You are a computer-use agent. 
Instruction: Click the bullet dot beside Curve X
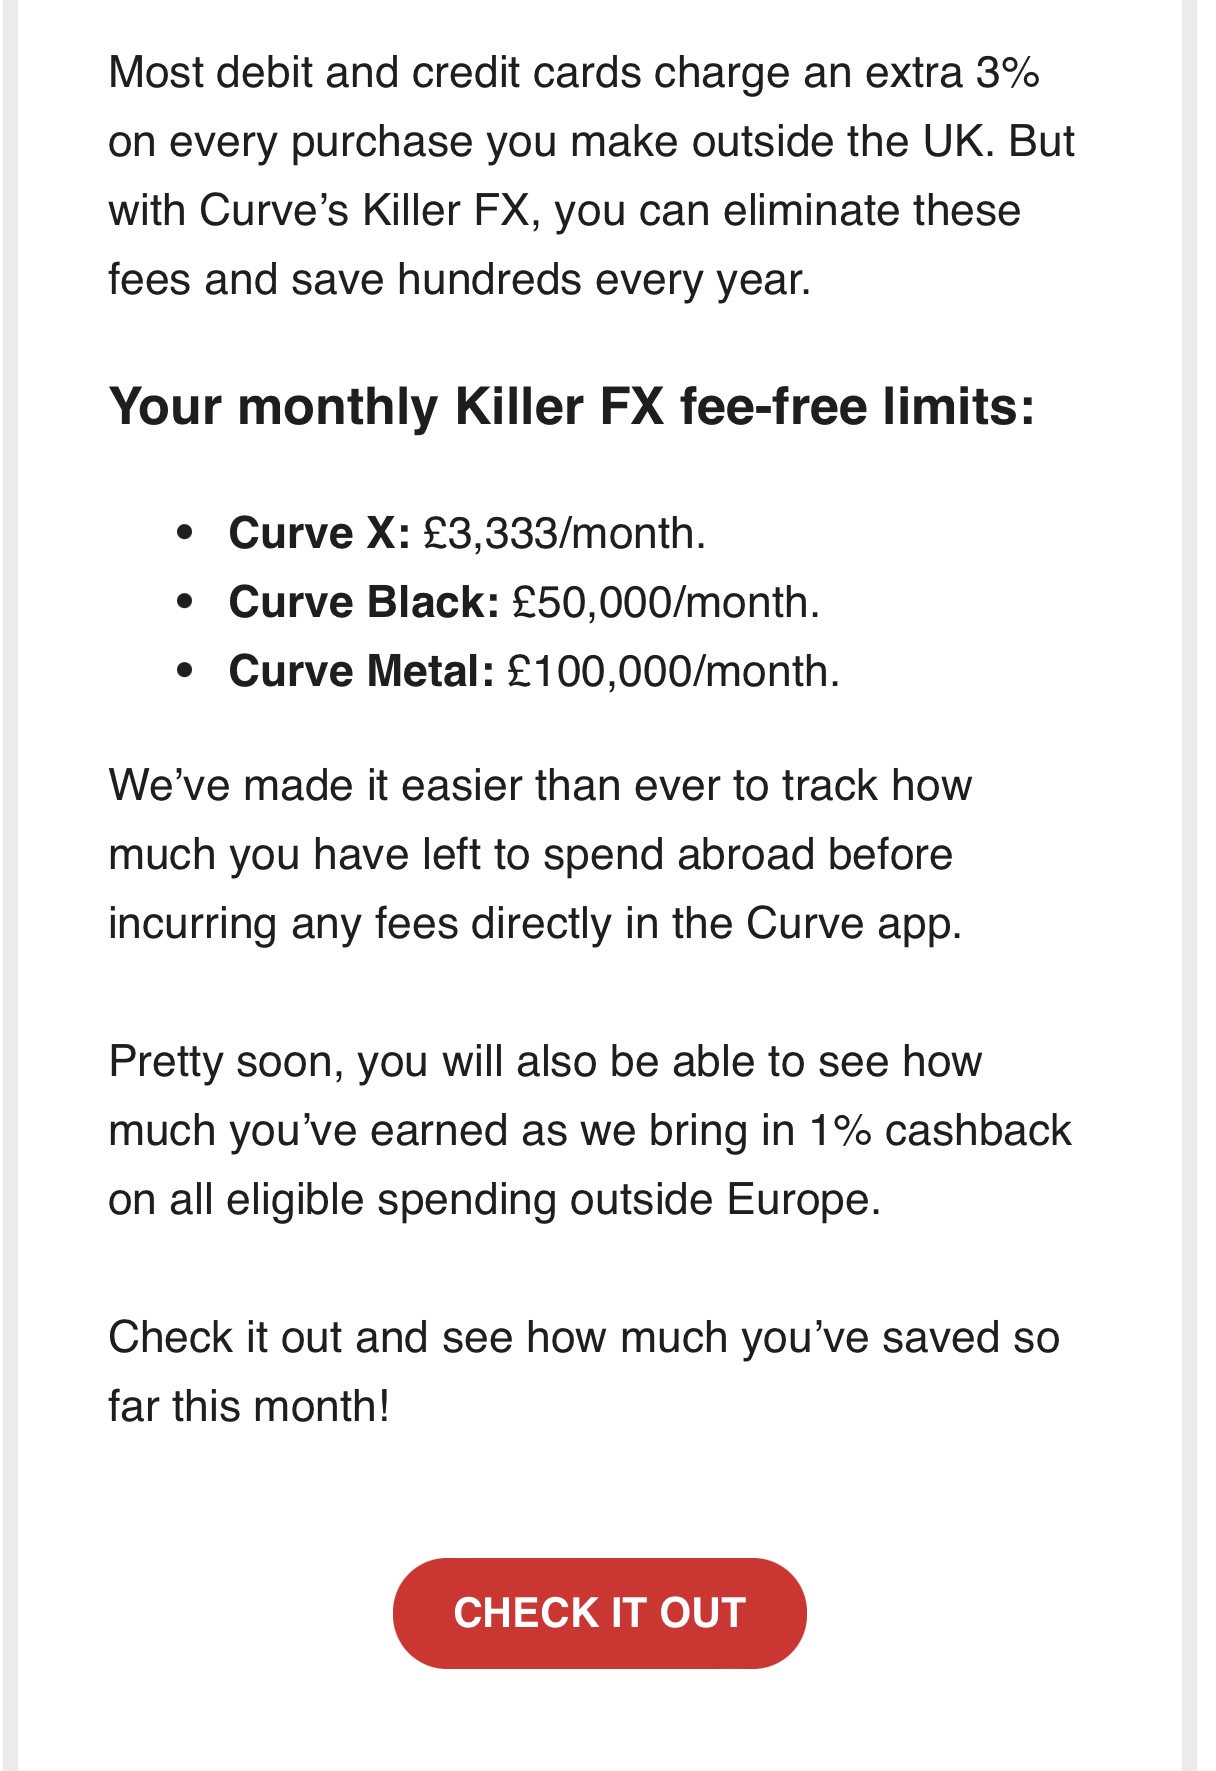(x=184, y=533)
